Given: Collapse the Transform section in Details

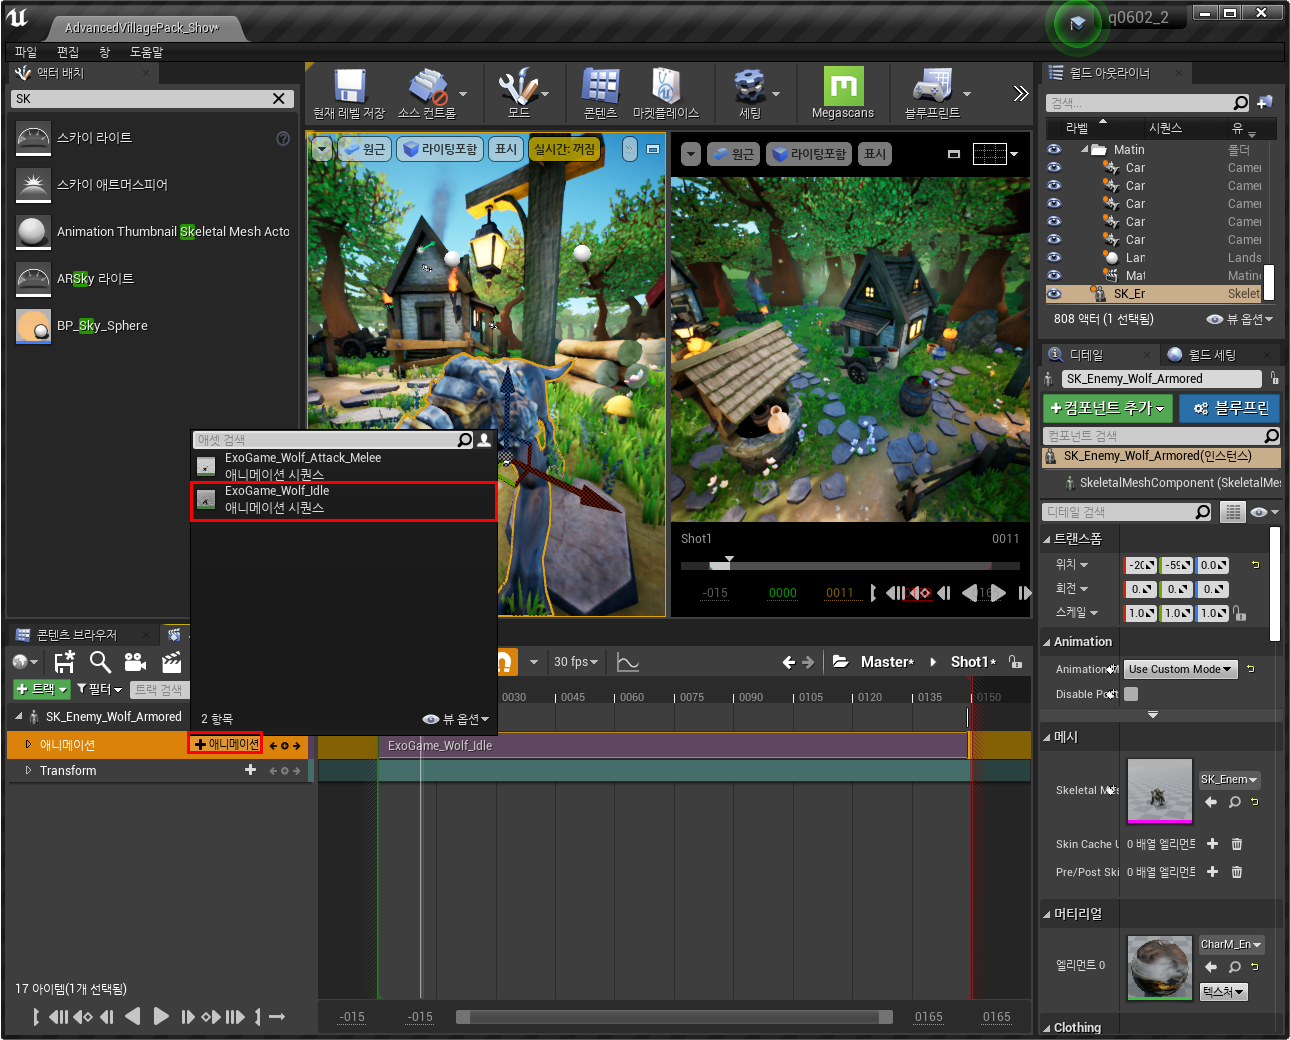Looking at the screenshot, I should click(1047, 539).
